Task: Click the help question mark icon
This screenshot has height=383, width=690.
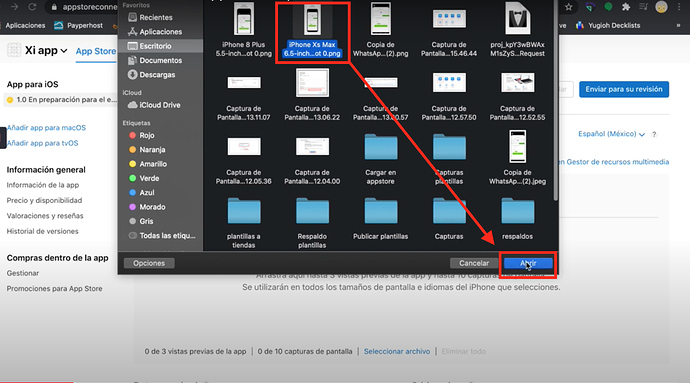Action: tap(654, 134)
